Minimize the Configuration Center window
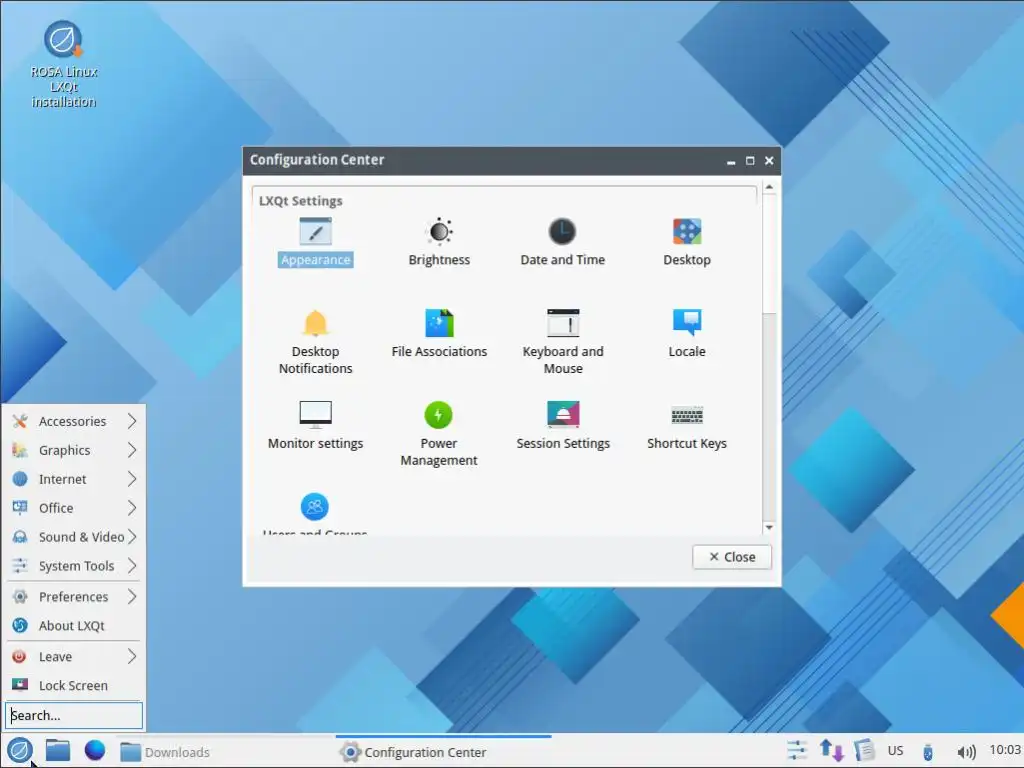1024x768 pixels. (731, 161)
